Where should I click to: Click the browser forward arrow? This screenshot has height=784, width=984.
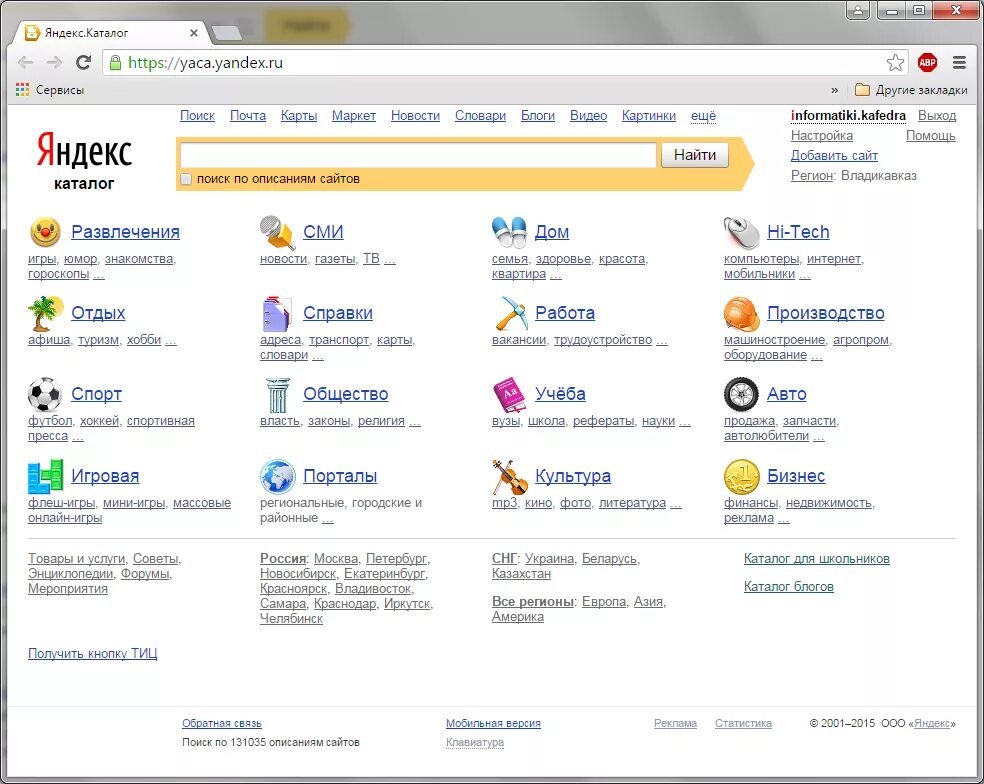55,62
